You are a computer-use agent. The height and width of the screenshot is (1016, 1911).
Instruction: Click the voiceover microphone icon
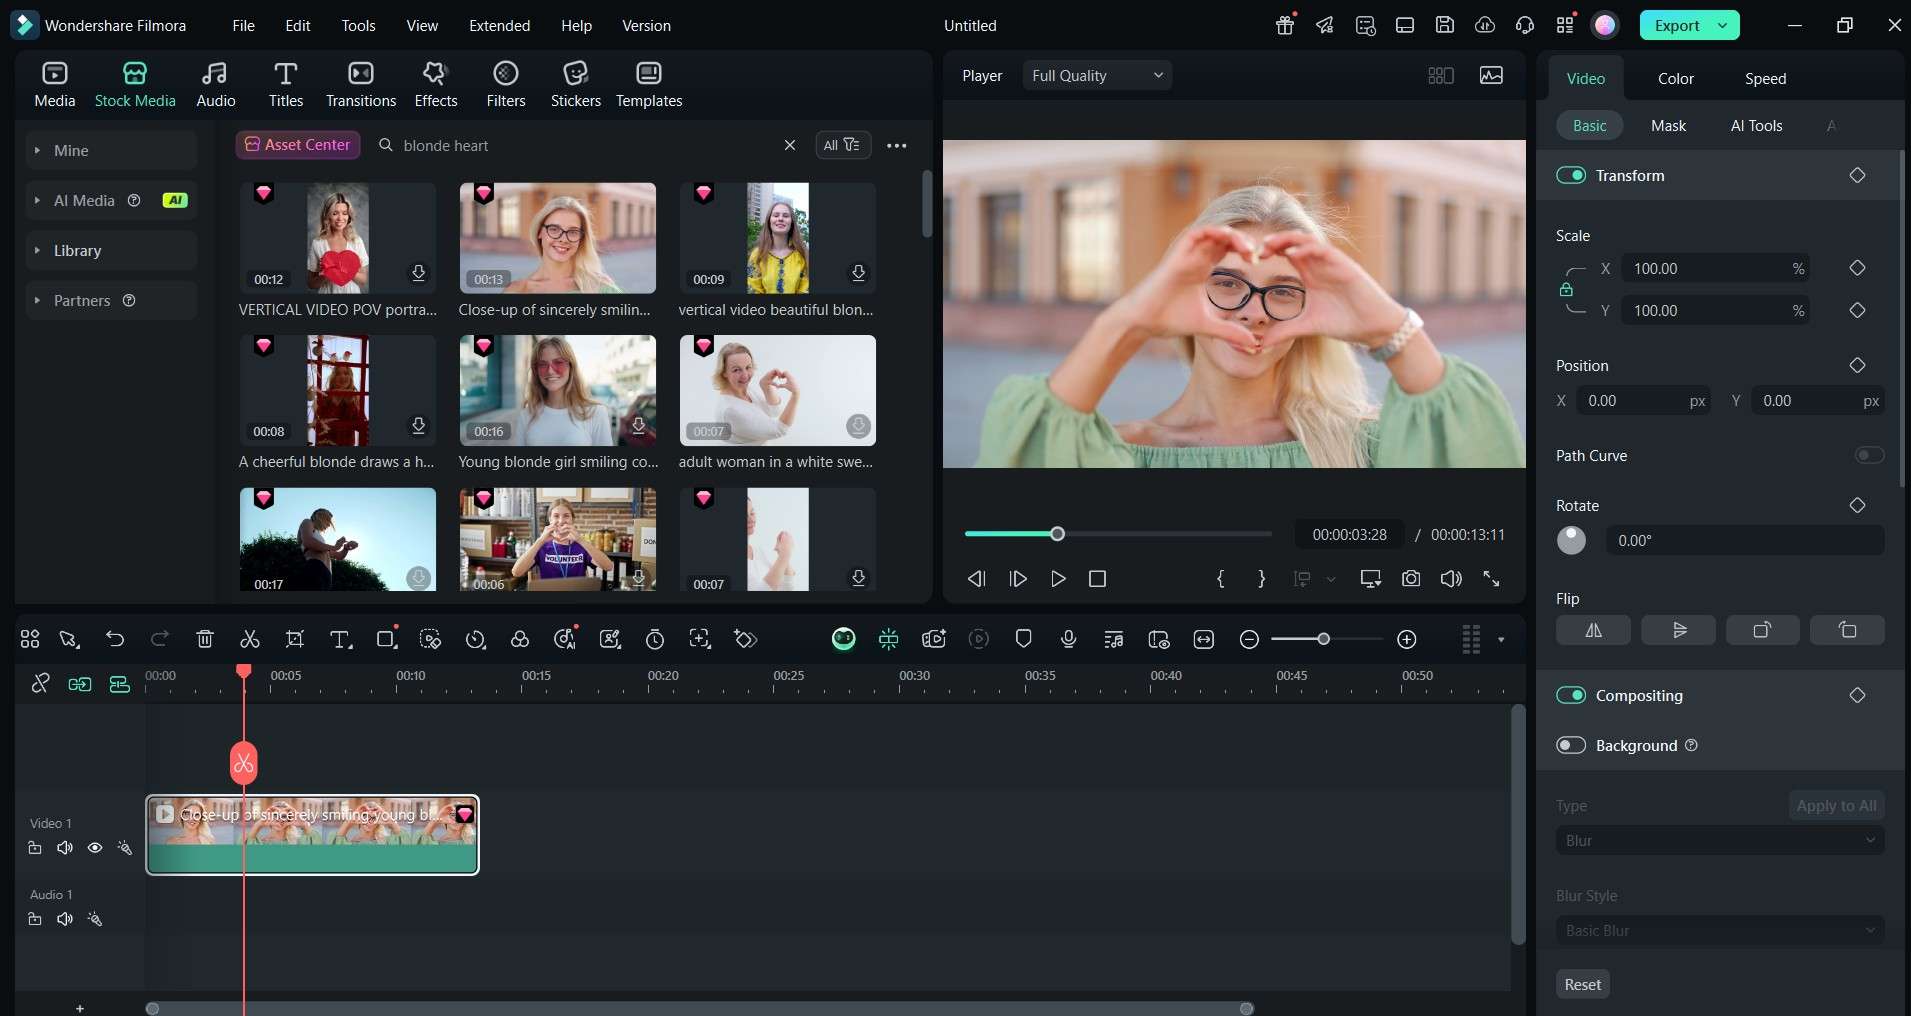click(x=1069, y=639)
